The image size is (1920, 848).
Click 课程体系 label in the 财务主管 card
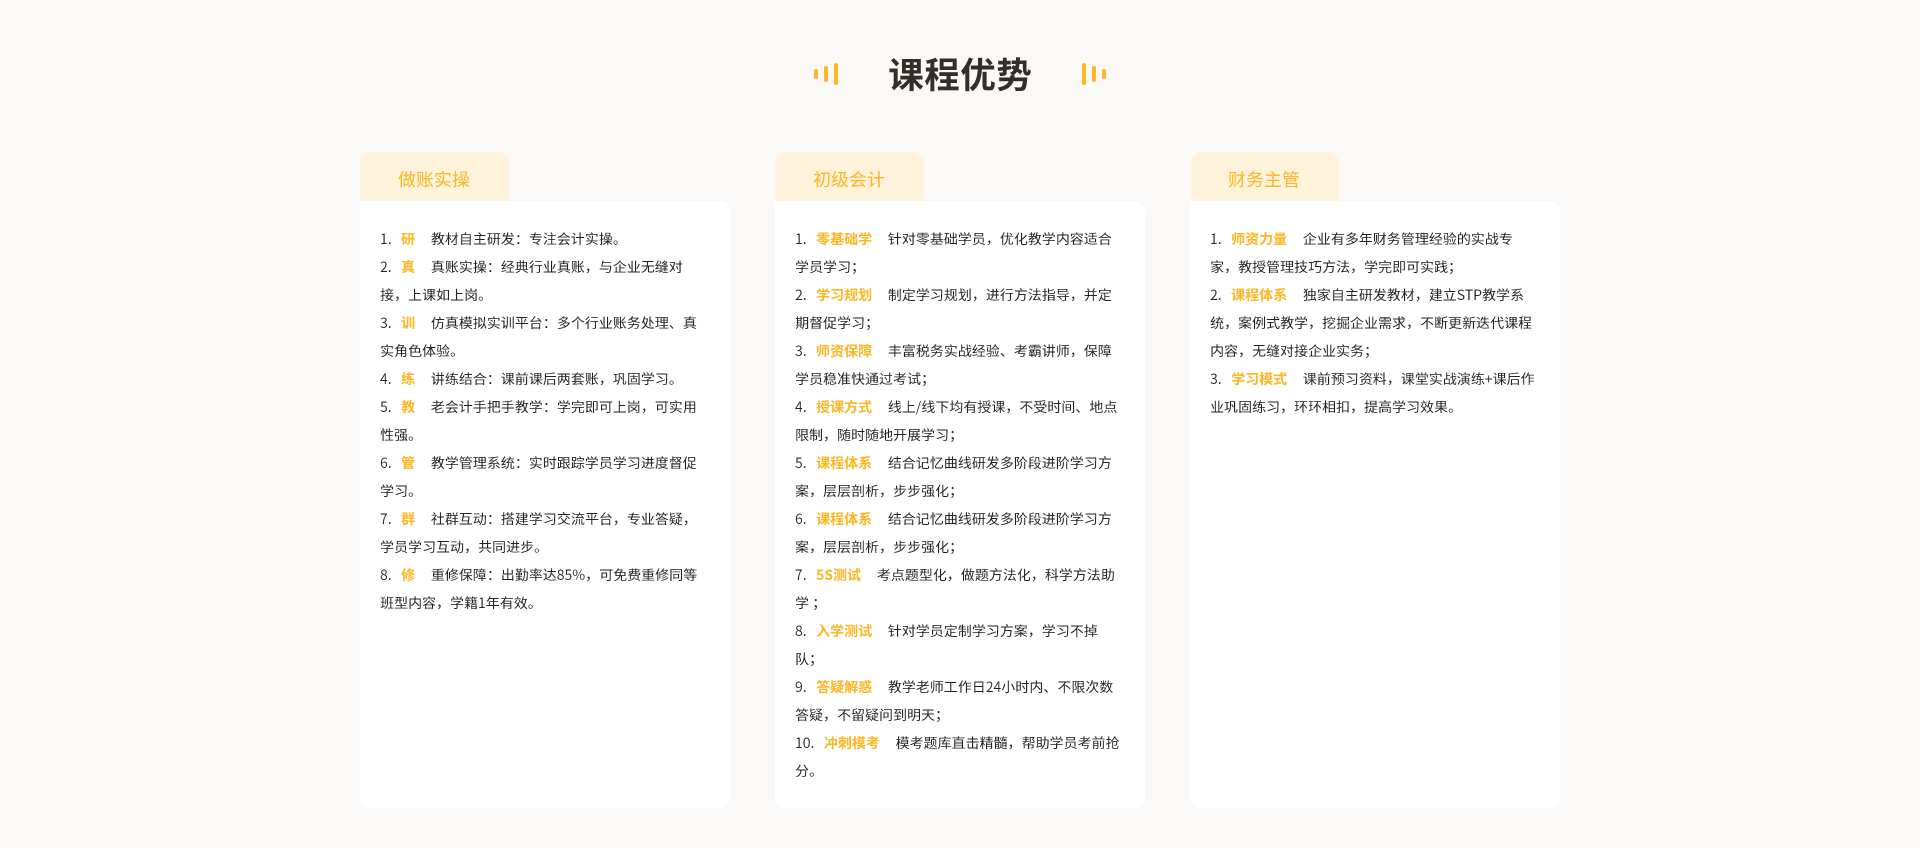pos(1259,295)
